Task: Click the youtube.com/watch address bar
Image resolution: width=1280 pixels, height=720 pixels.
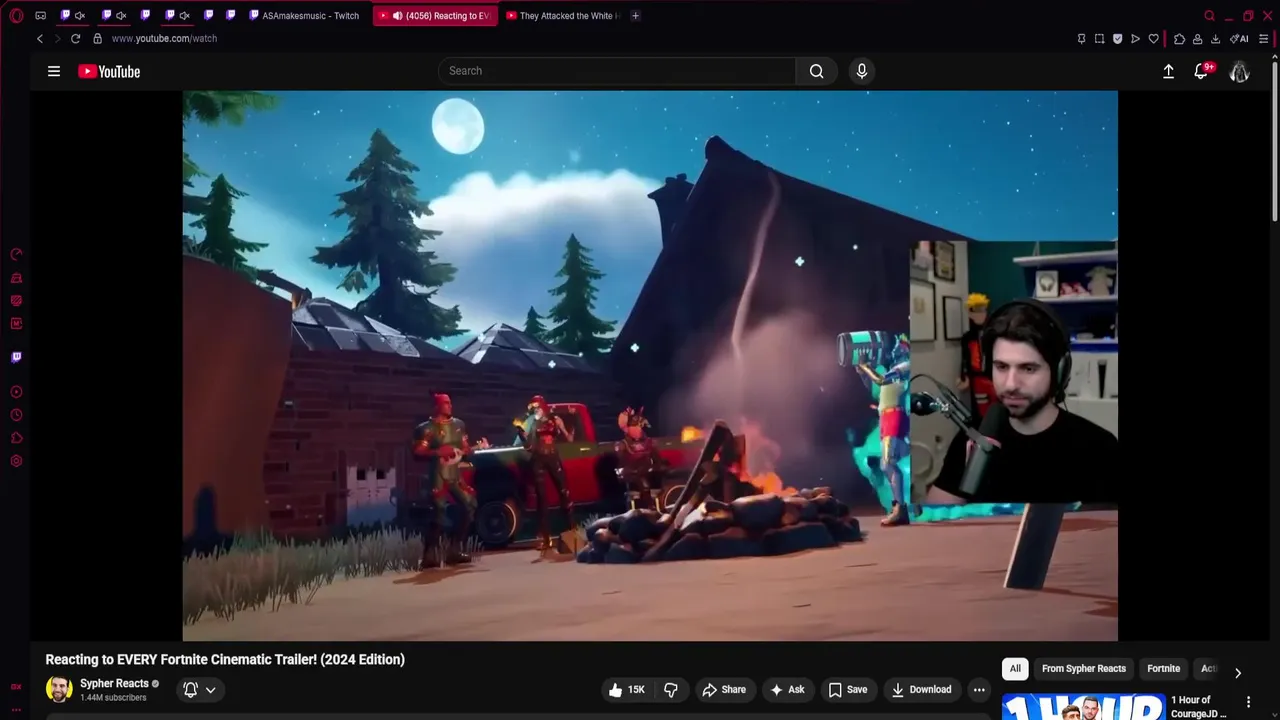Action: [164, 38]
